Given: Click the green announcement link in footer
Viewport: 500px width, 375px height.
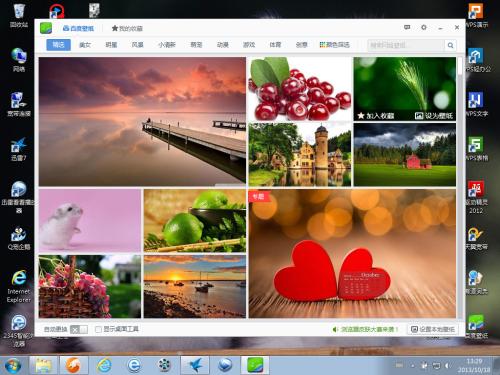Looking at the screenshot, I should tap(369, 329).
